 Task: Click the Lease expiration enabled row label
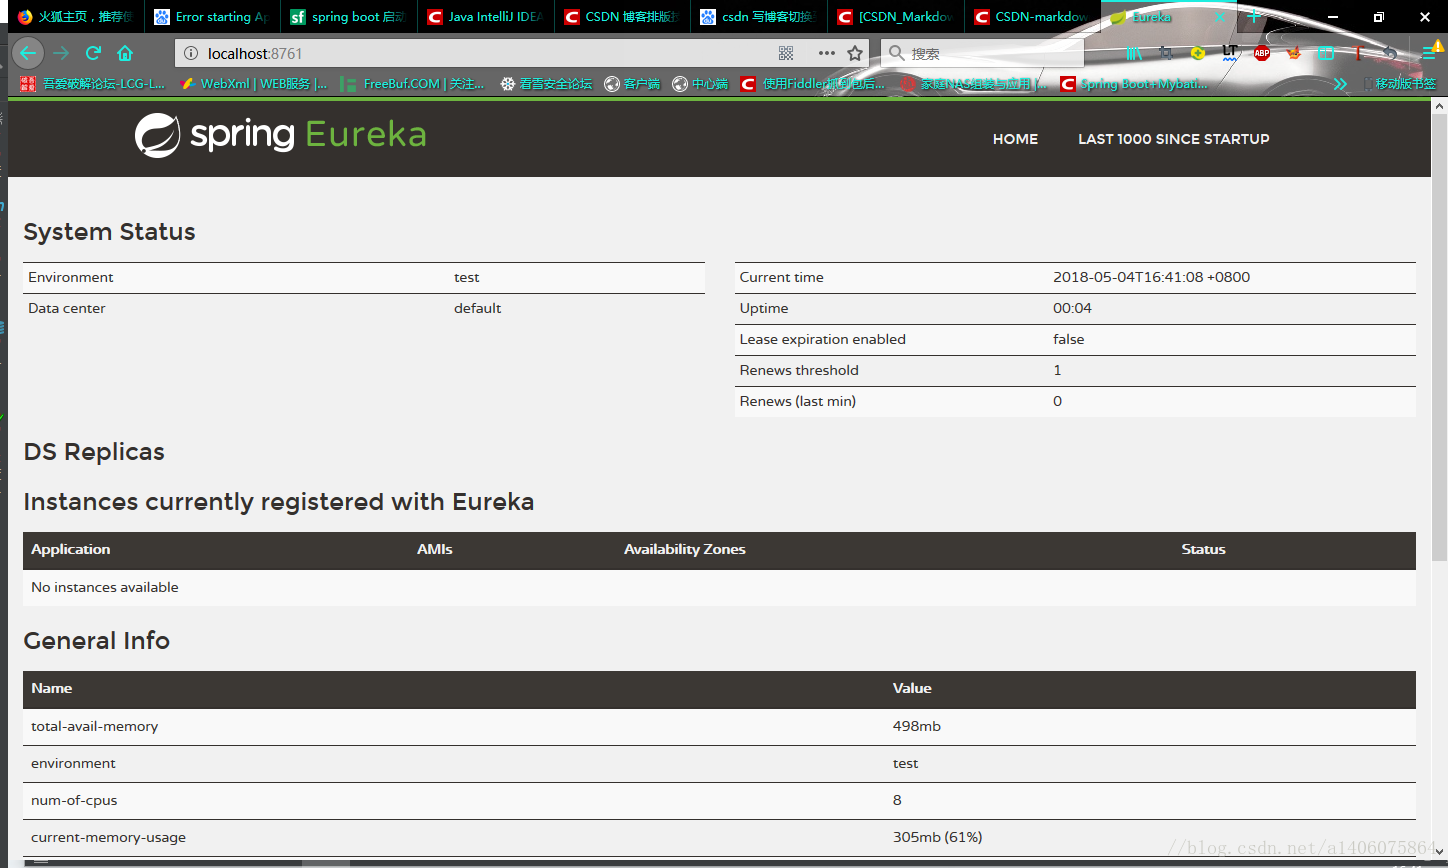(x=822, y=339)
